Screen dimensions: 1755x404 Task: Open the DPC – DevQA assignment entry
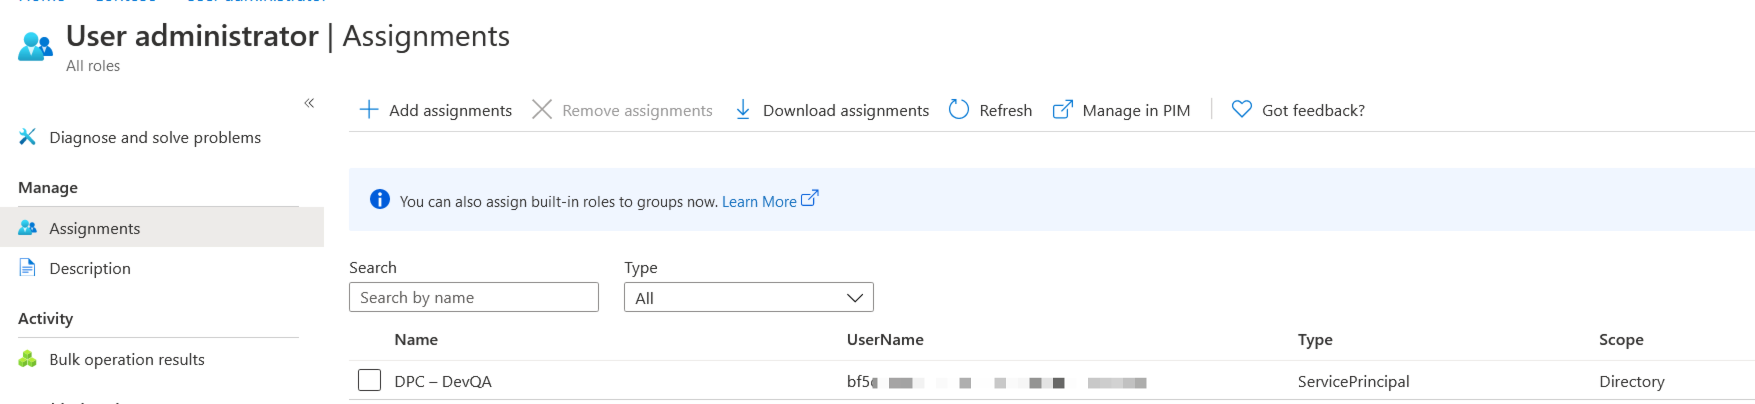point(443,381)
